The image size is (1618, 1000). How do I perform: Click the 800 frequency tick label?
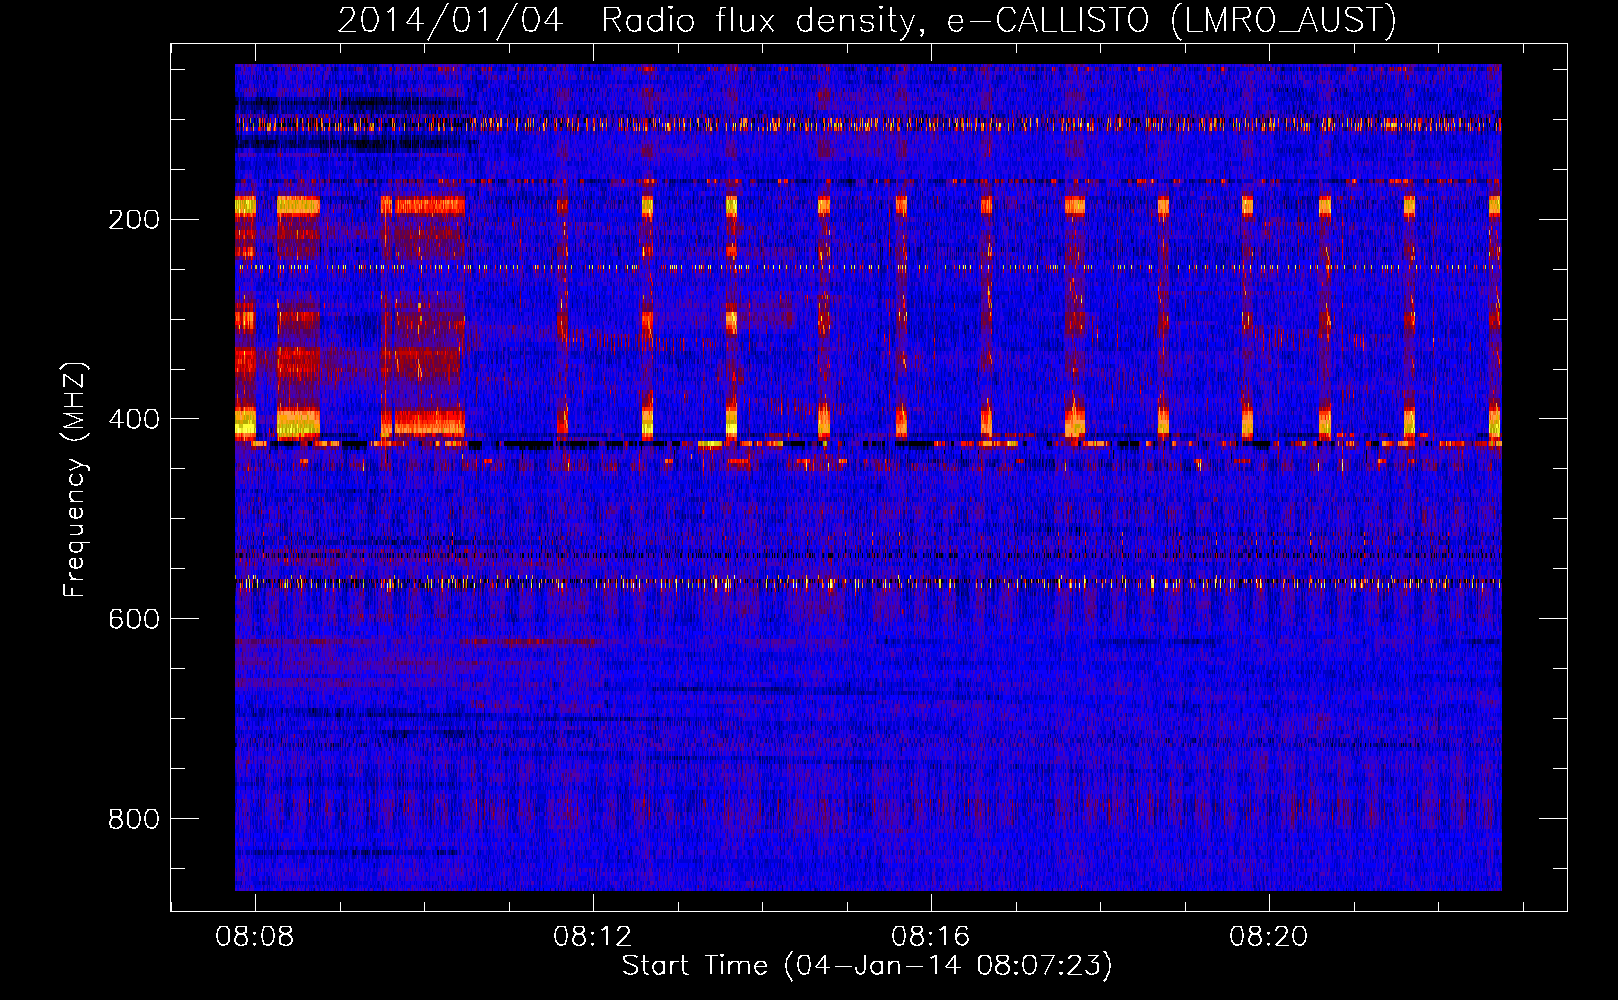[x=134, y=819]
